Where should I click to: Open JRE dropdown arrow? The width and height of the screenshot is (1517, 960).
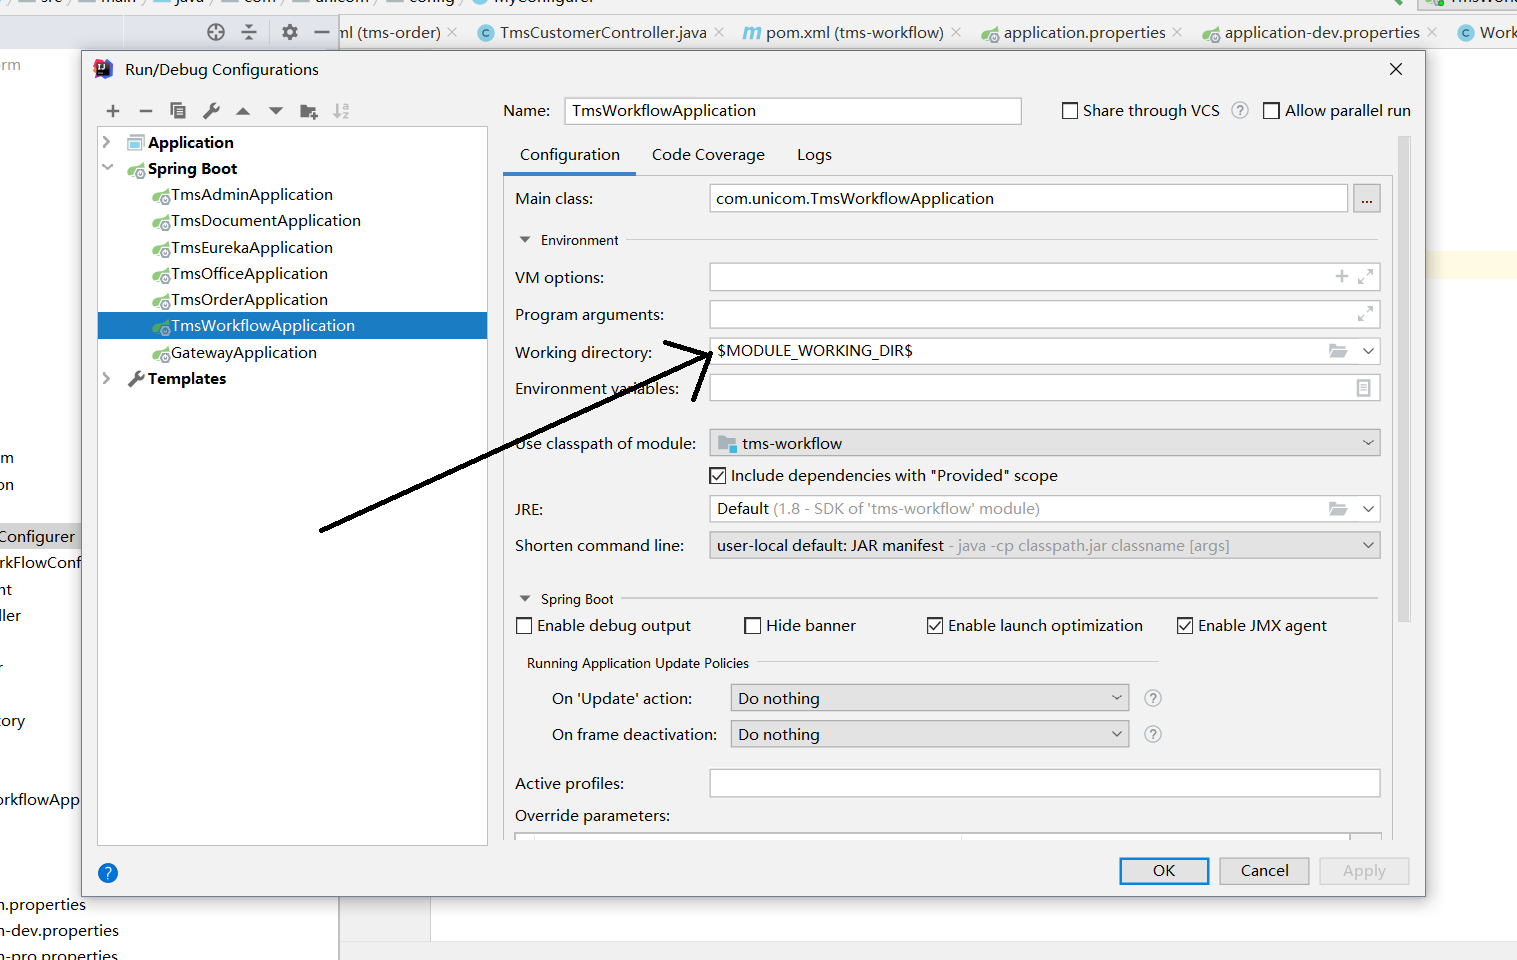click(x=1368, y=509)
